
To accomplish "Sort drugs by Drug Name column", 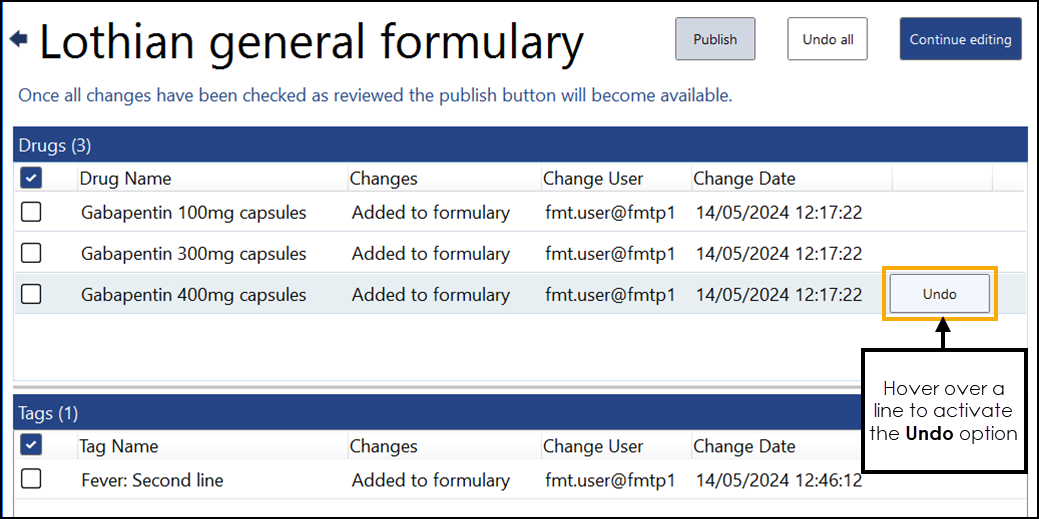I will 125,179.
